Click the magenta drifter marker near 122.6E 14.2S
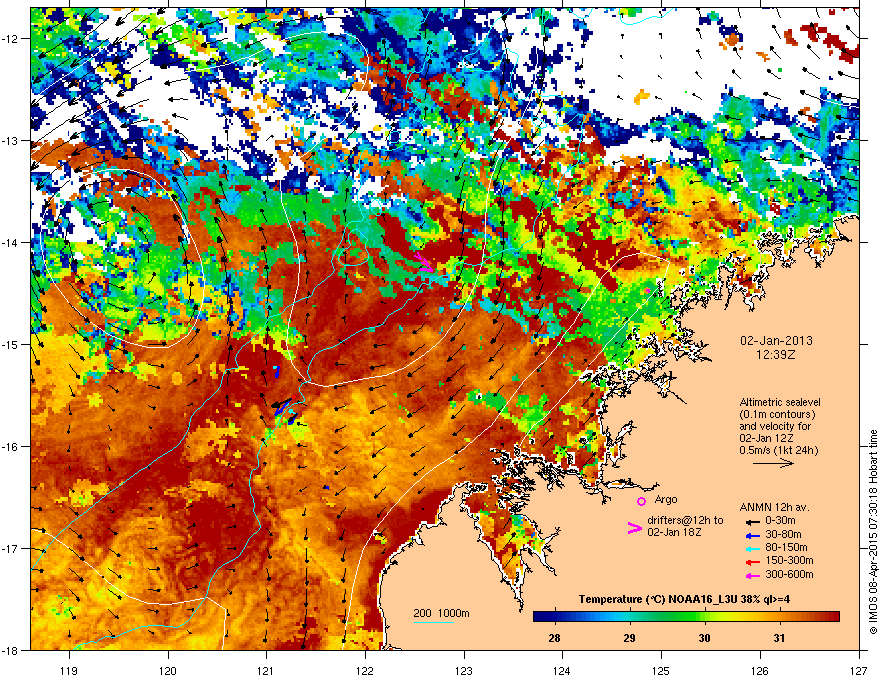880x680 pixels. pyautogui.click(x=425, y=262)
